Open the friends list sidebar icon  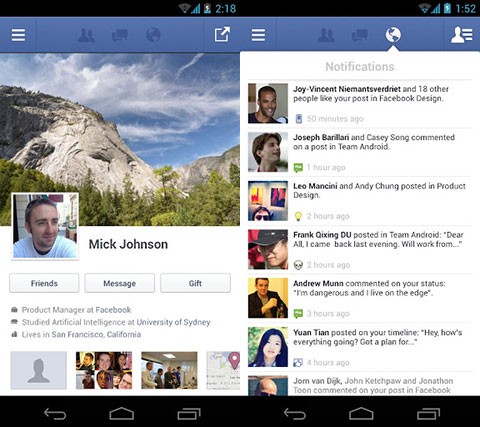[462, 35]
